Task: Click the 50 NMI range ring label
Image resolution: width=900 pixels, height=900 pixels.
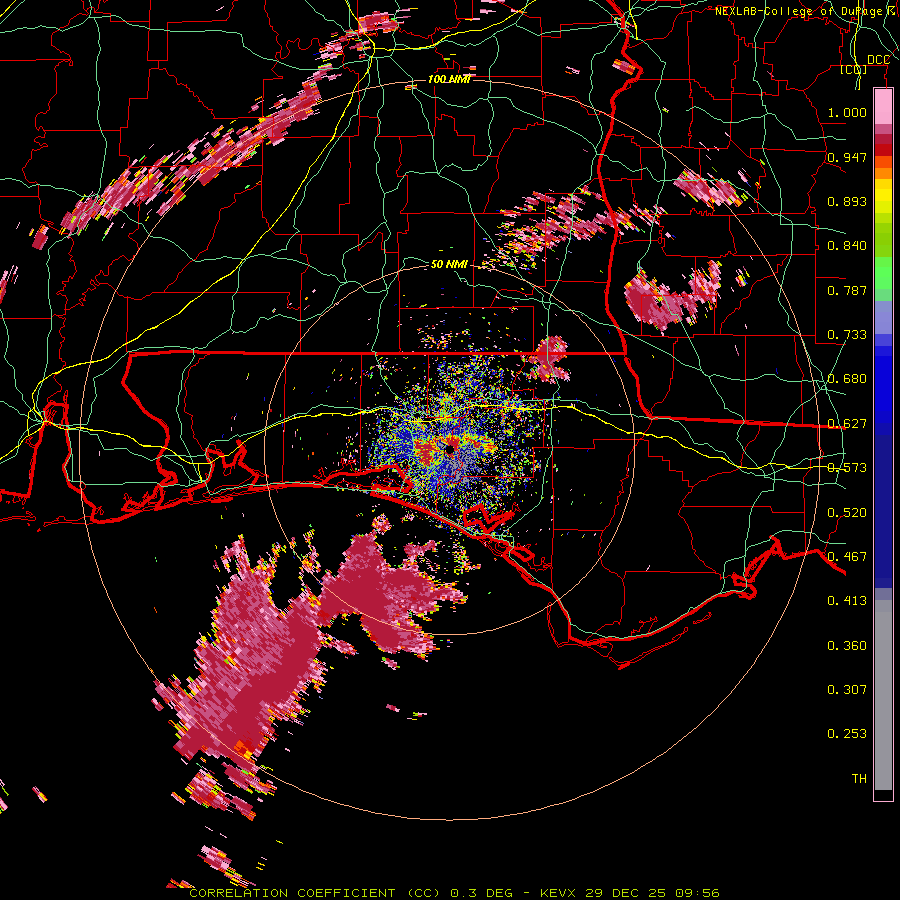Action: coord(449,264)
